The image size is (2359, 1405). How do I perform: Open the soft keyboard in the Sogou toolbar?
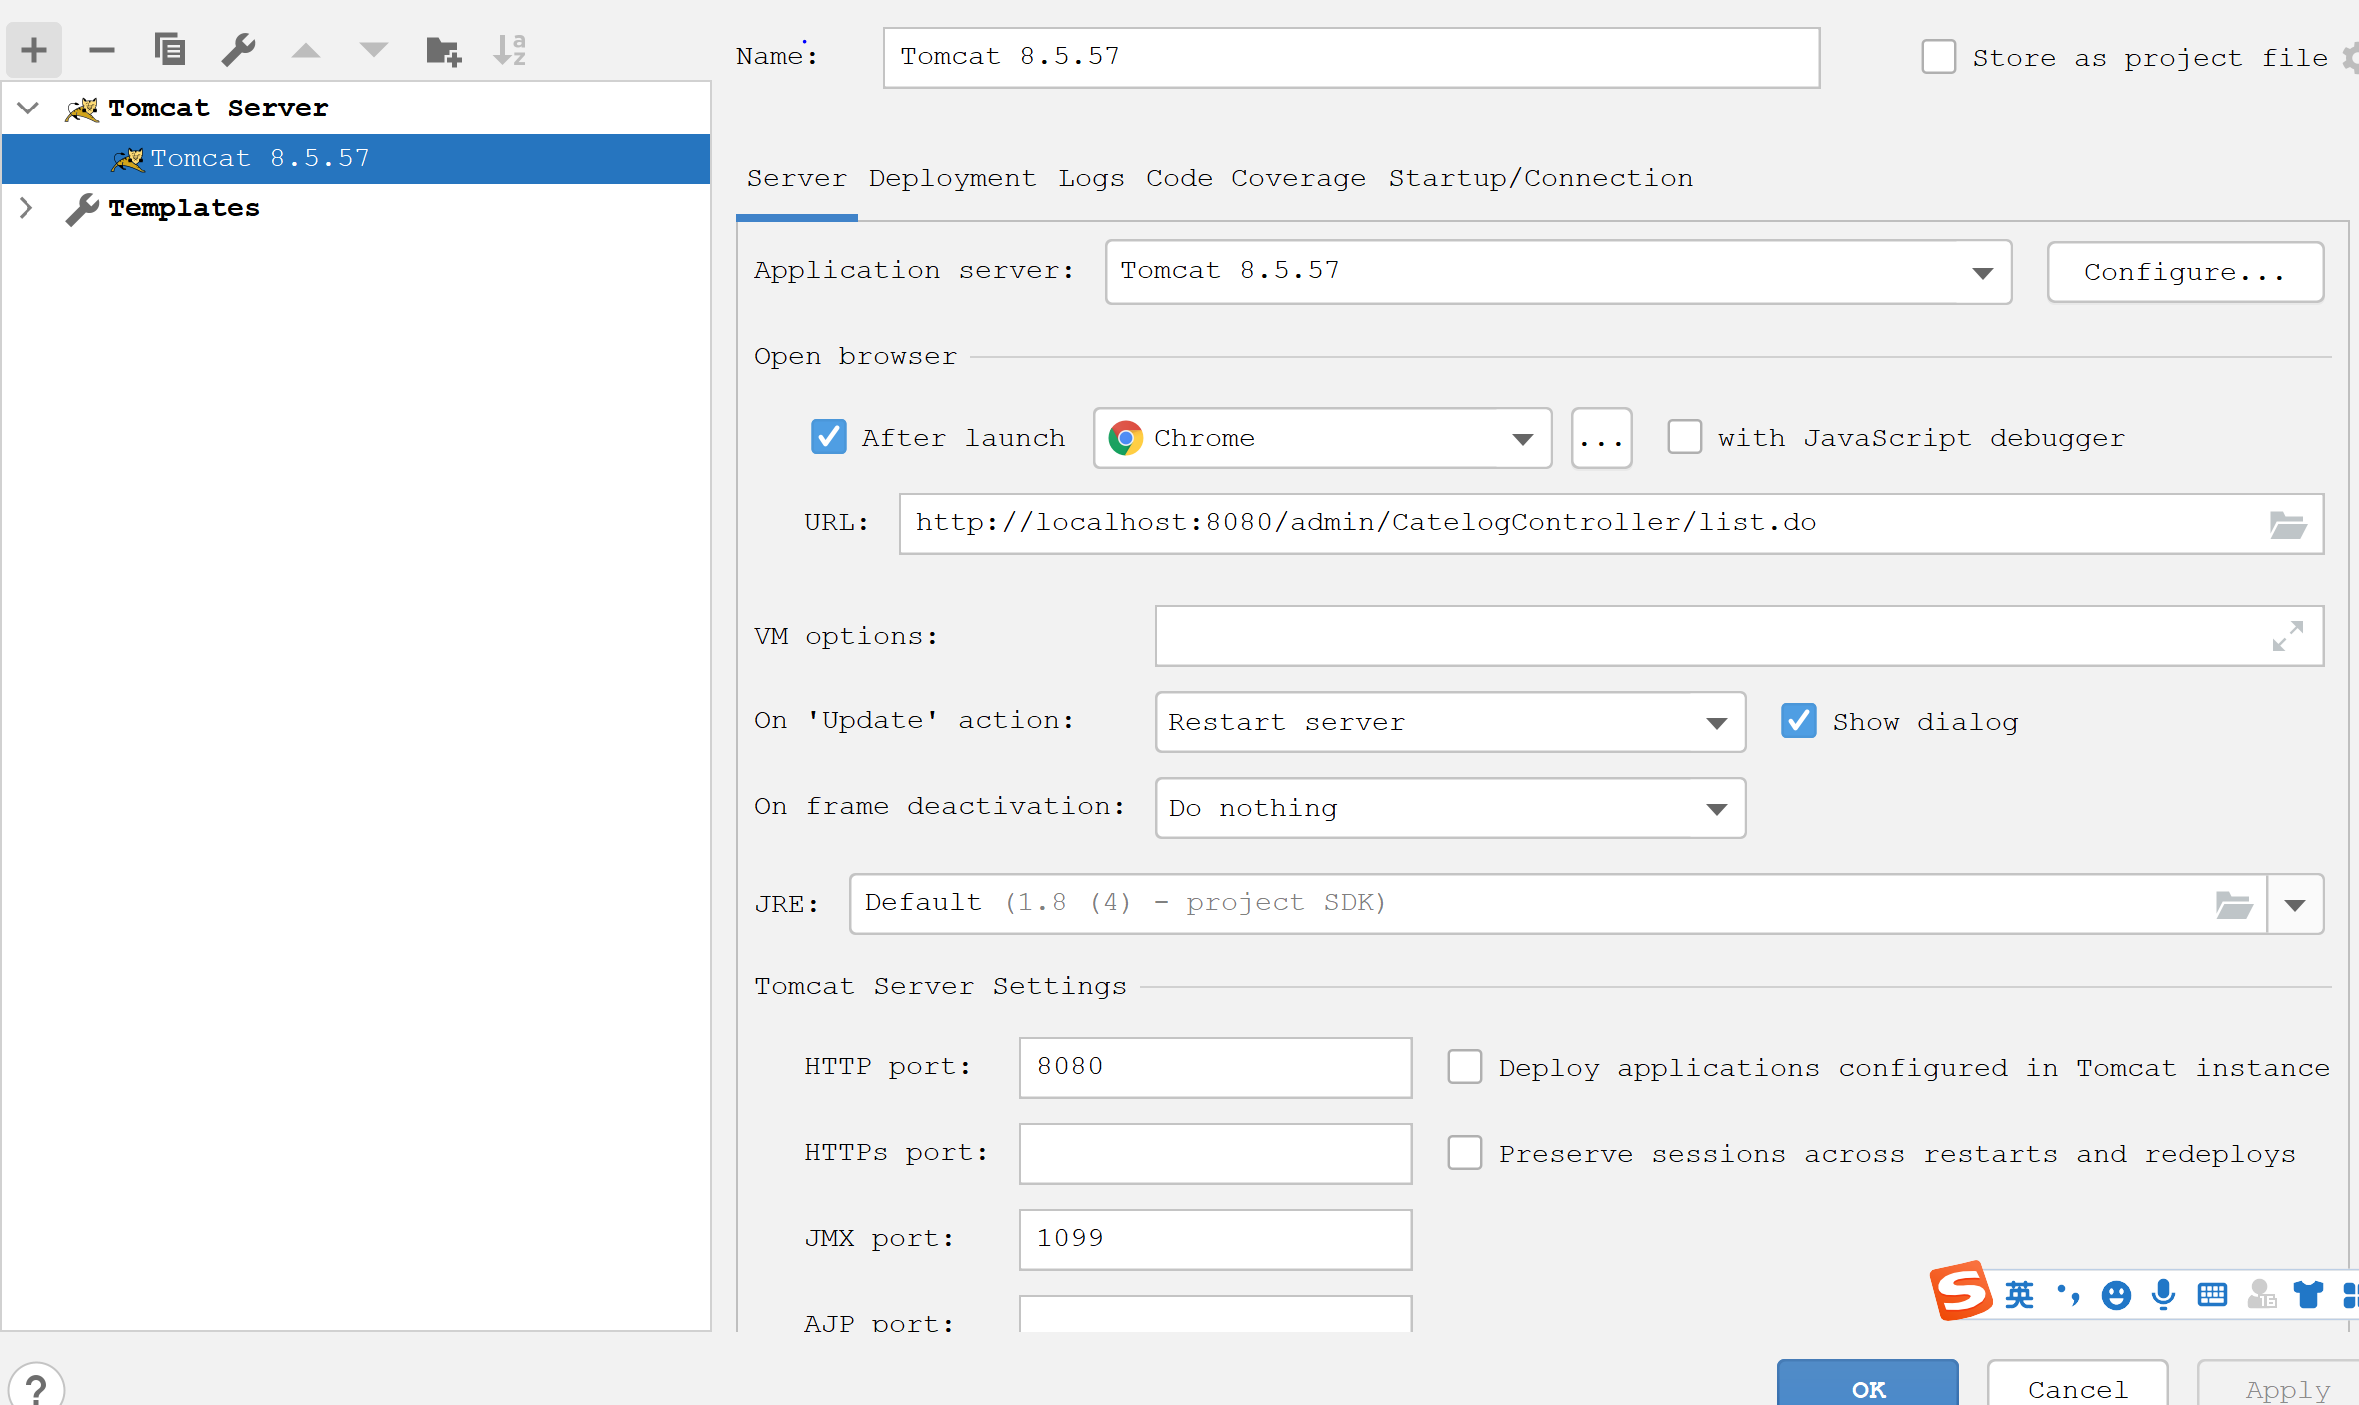click(2212, 1296)
